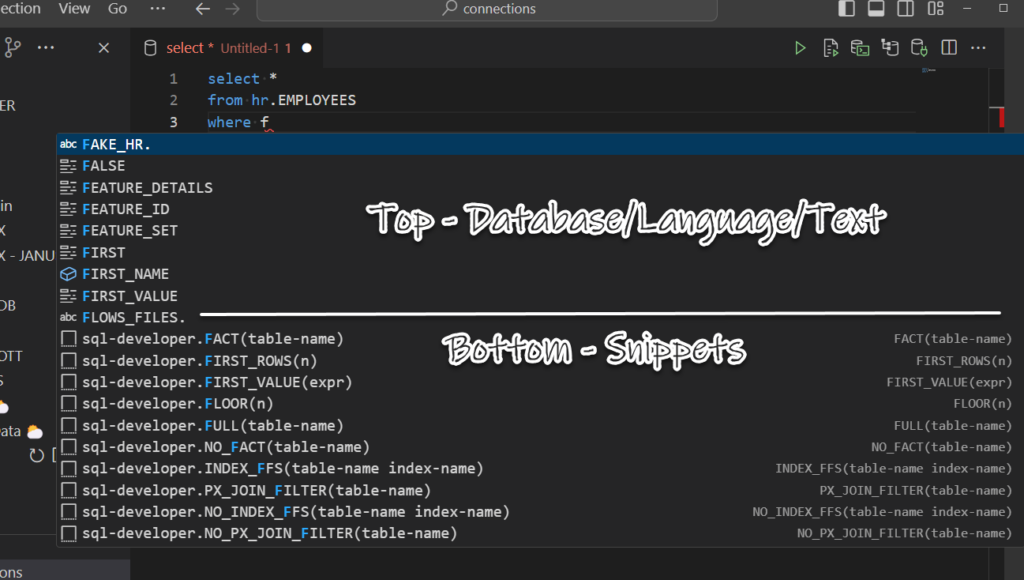Click the cube icon beside FIRST_NAME

click(69, 274)
